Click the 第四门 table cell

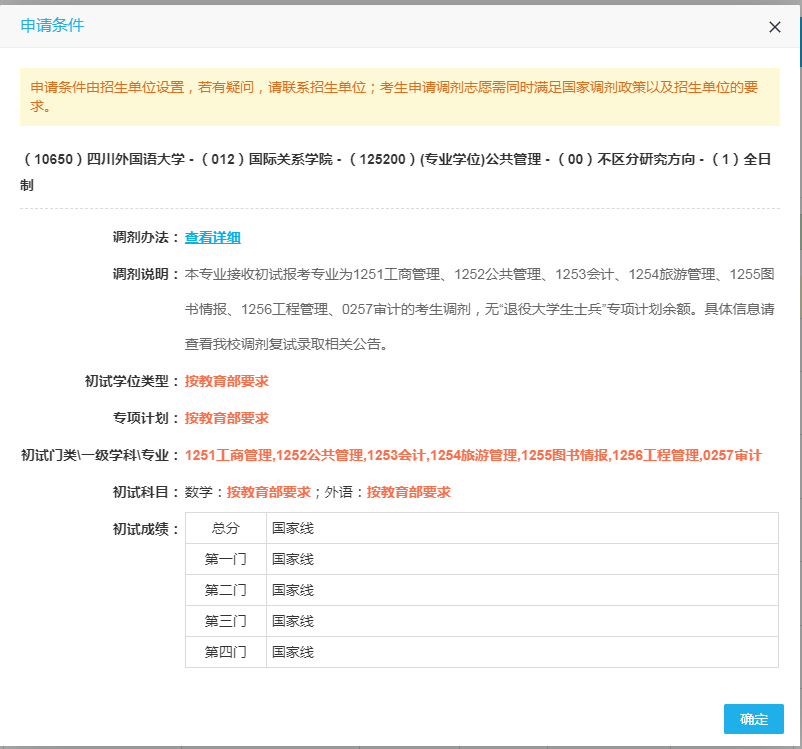click(x=226, y=652)
